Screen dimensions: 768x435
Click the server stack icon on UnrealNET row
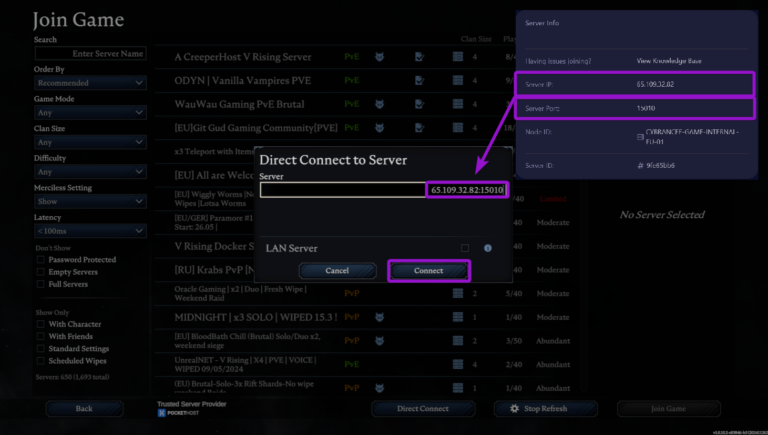pos(458,364)
